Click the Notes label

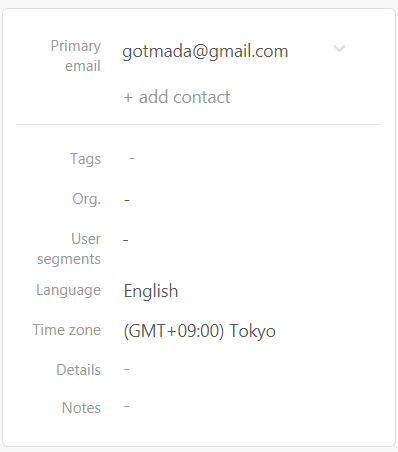81,408
